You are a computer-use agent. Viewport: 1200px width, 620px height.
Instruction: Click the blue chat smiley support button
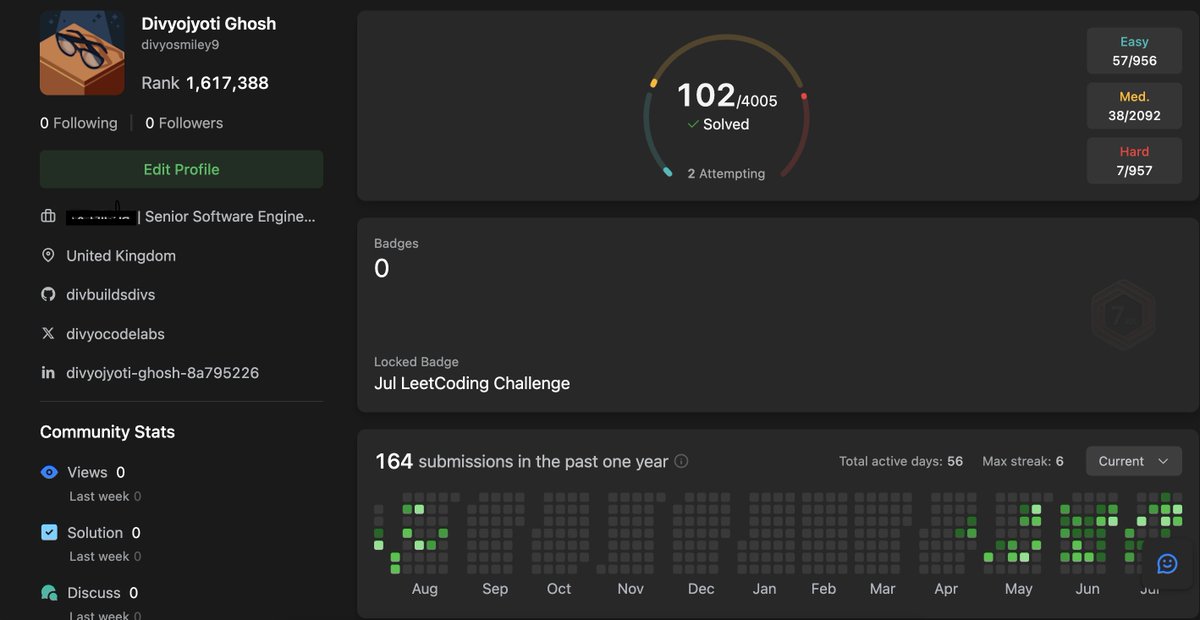pyautogui.click(x=1167, y=563)
